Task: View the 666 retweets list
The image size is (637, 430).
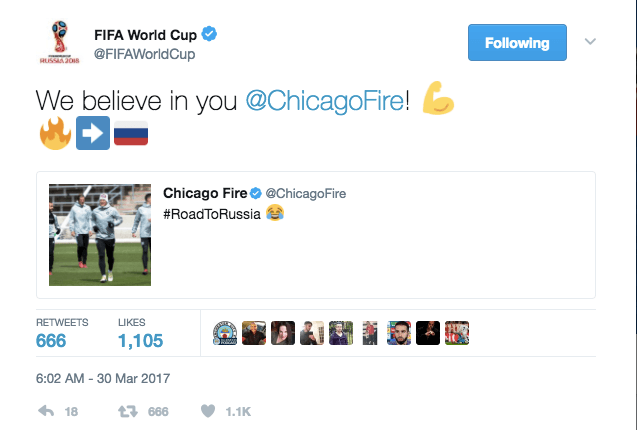Action: point(51,341)
